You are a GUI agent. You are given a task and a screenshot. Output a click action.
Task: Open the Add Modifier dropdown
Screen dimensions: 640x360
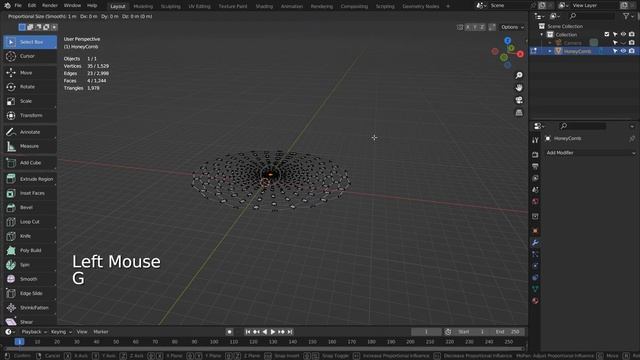coord(591,153)
